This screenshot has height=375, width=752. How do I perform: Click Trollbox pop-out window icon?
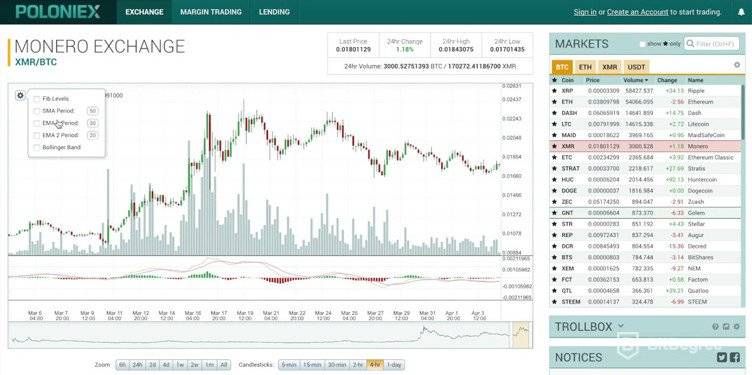tap(726, 327)
